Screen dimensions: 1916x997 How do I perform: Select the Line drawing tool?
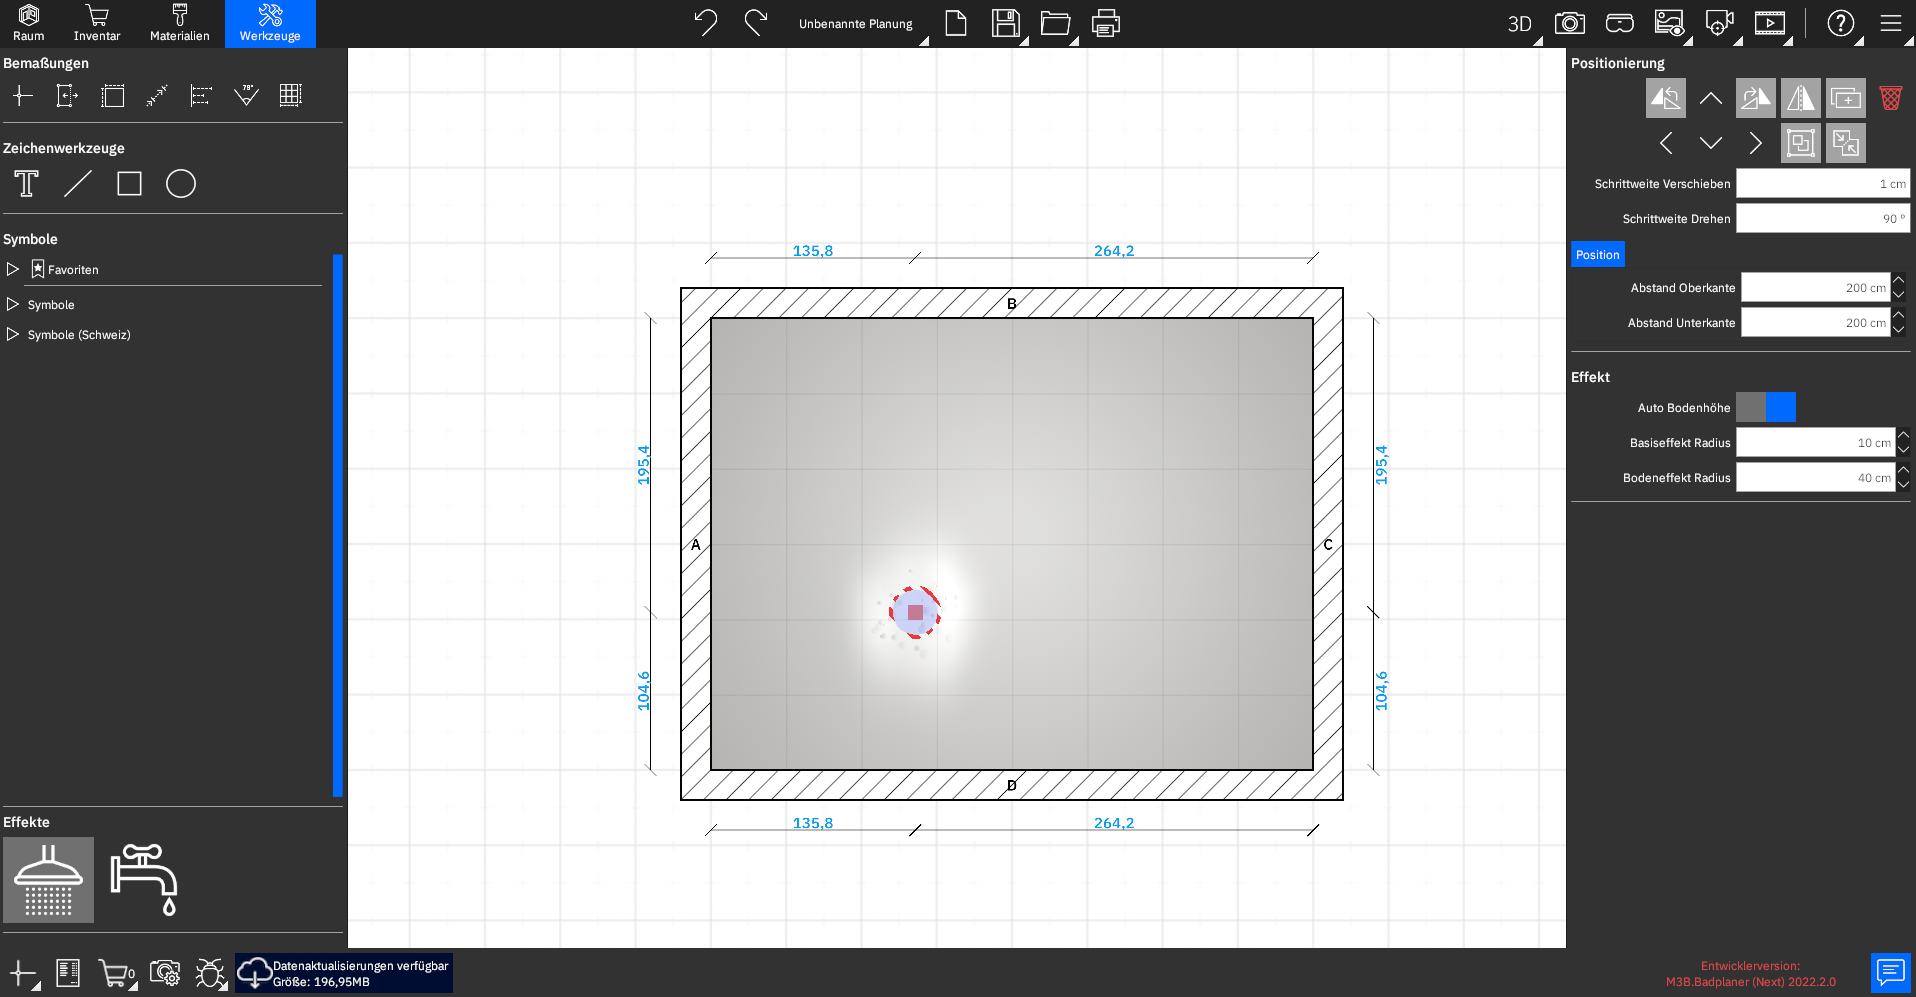coord(78,184)
